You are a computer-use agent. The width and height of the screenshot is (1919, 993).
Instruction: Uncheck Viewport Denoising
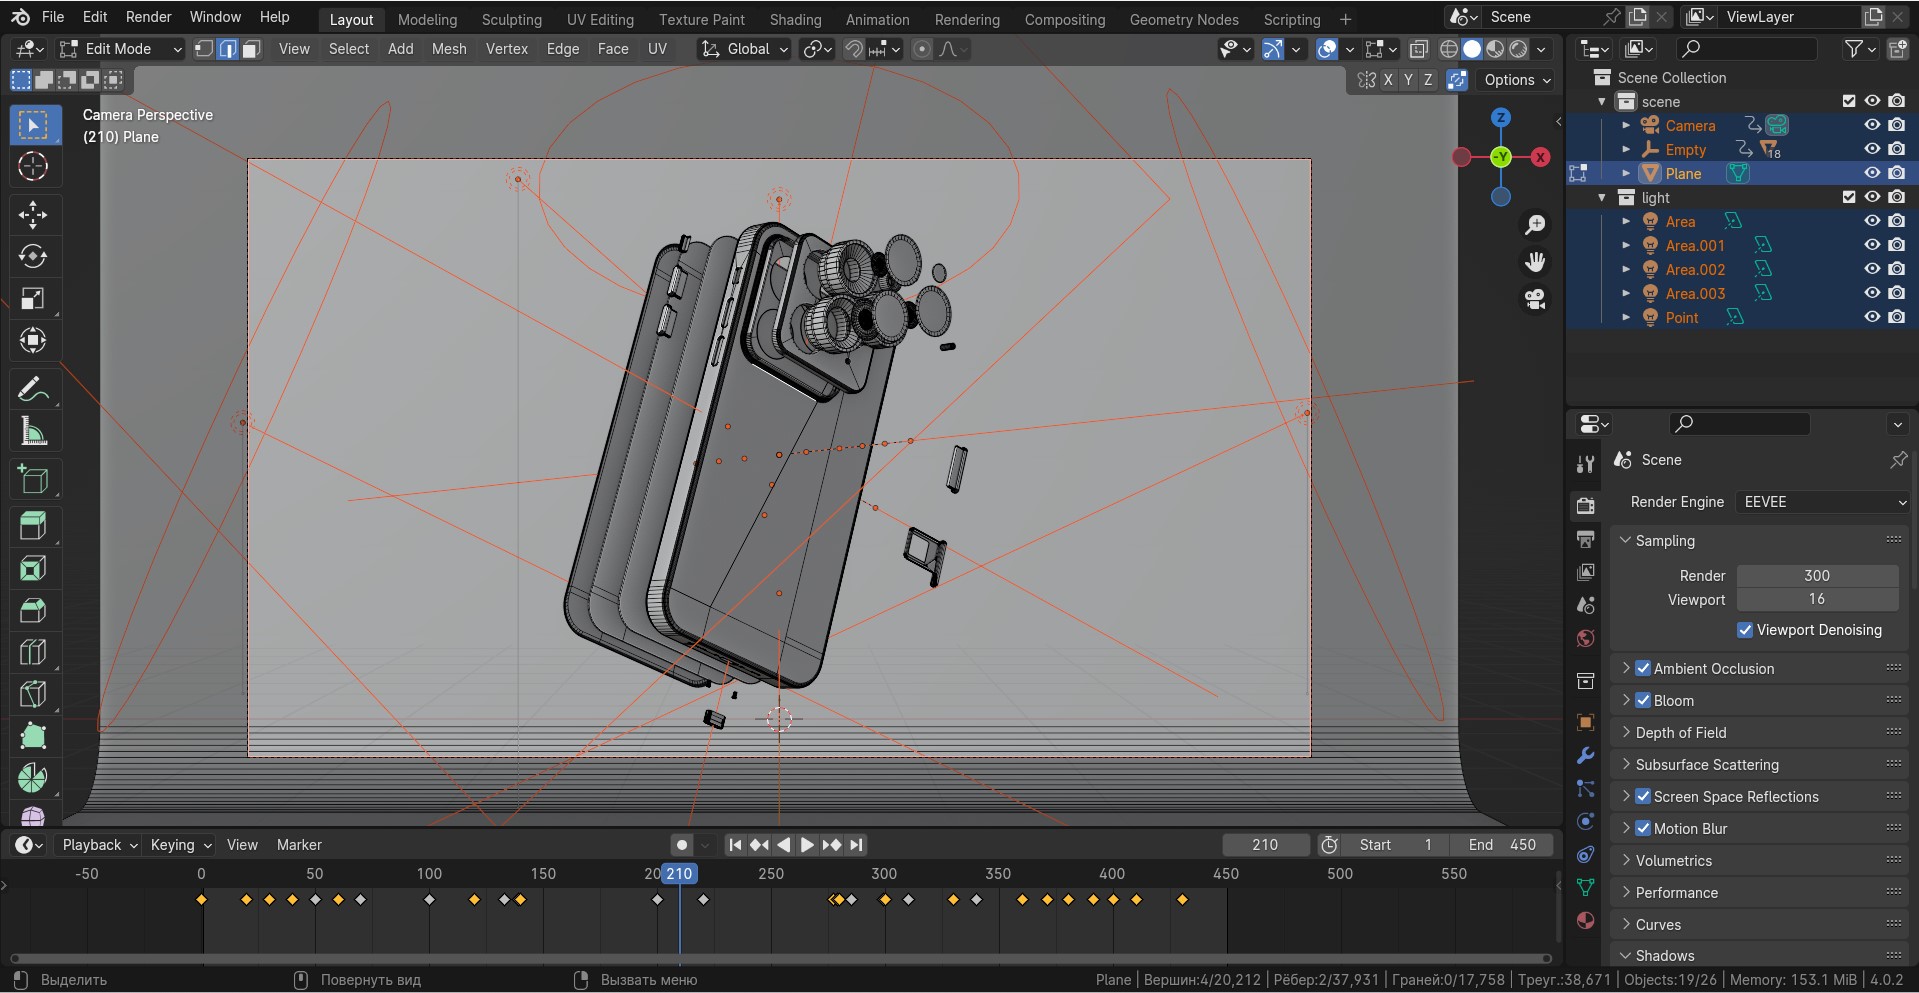1745,630
